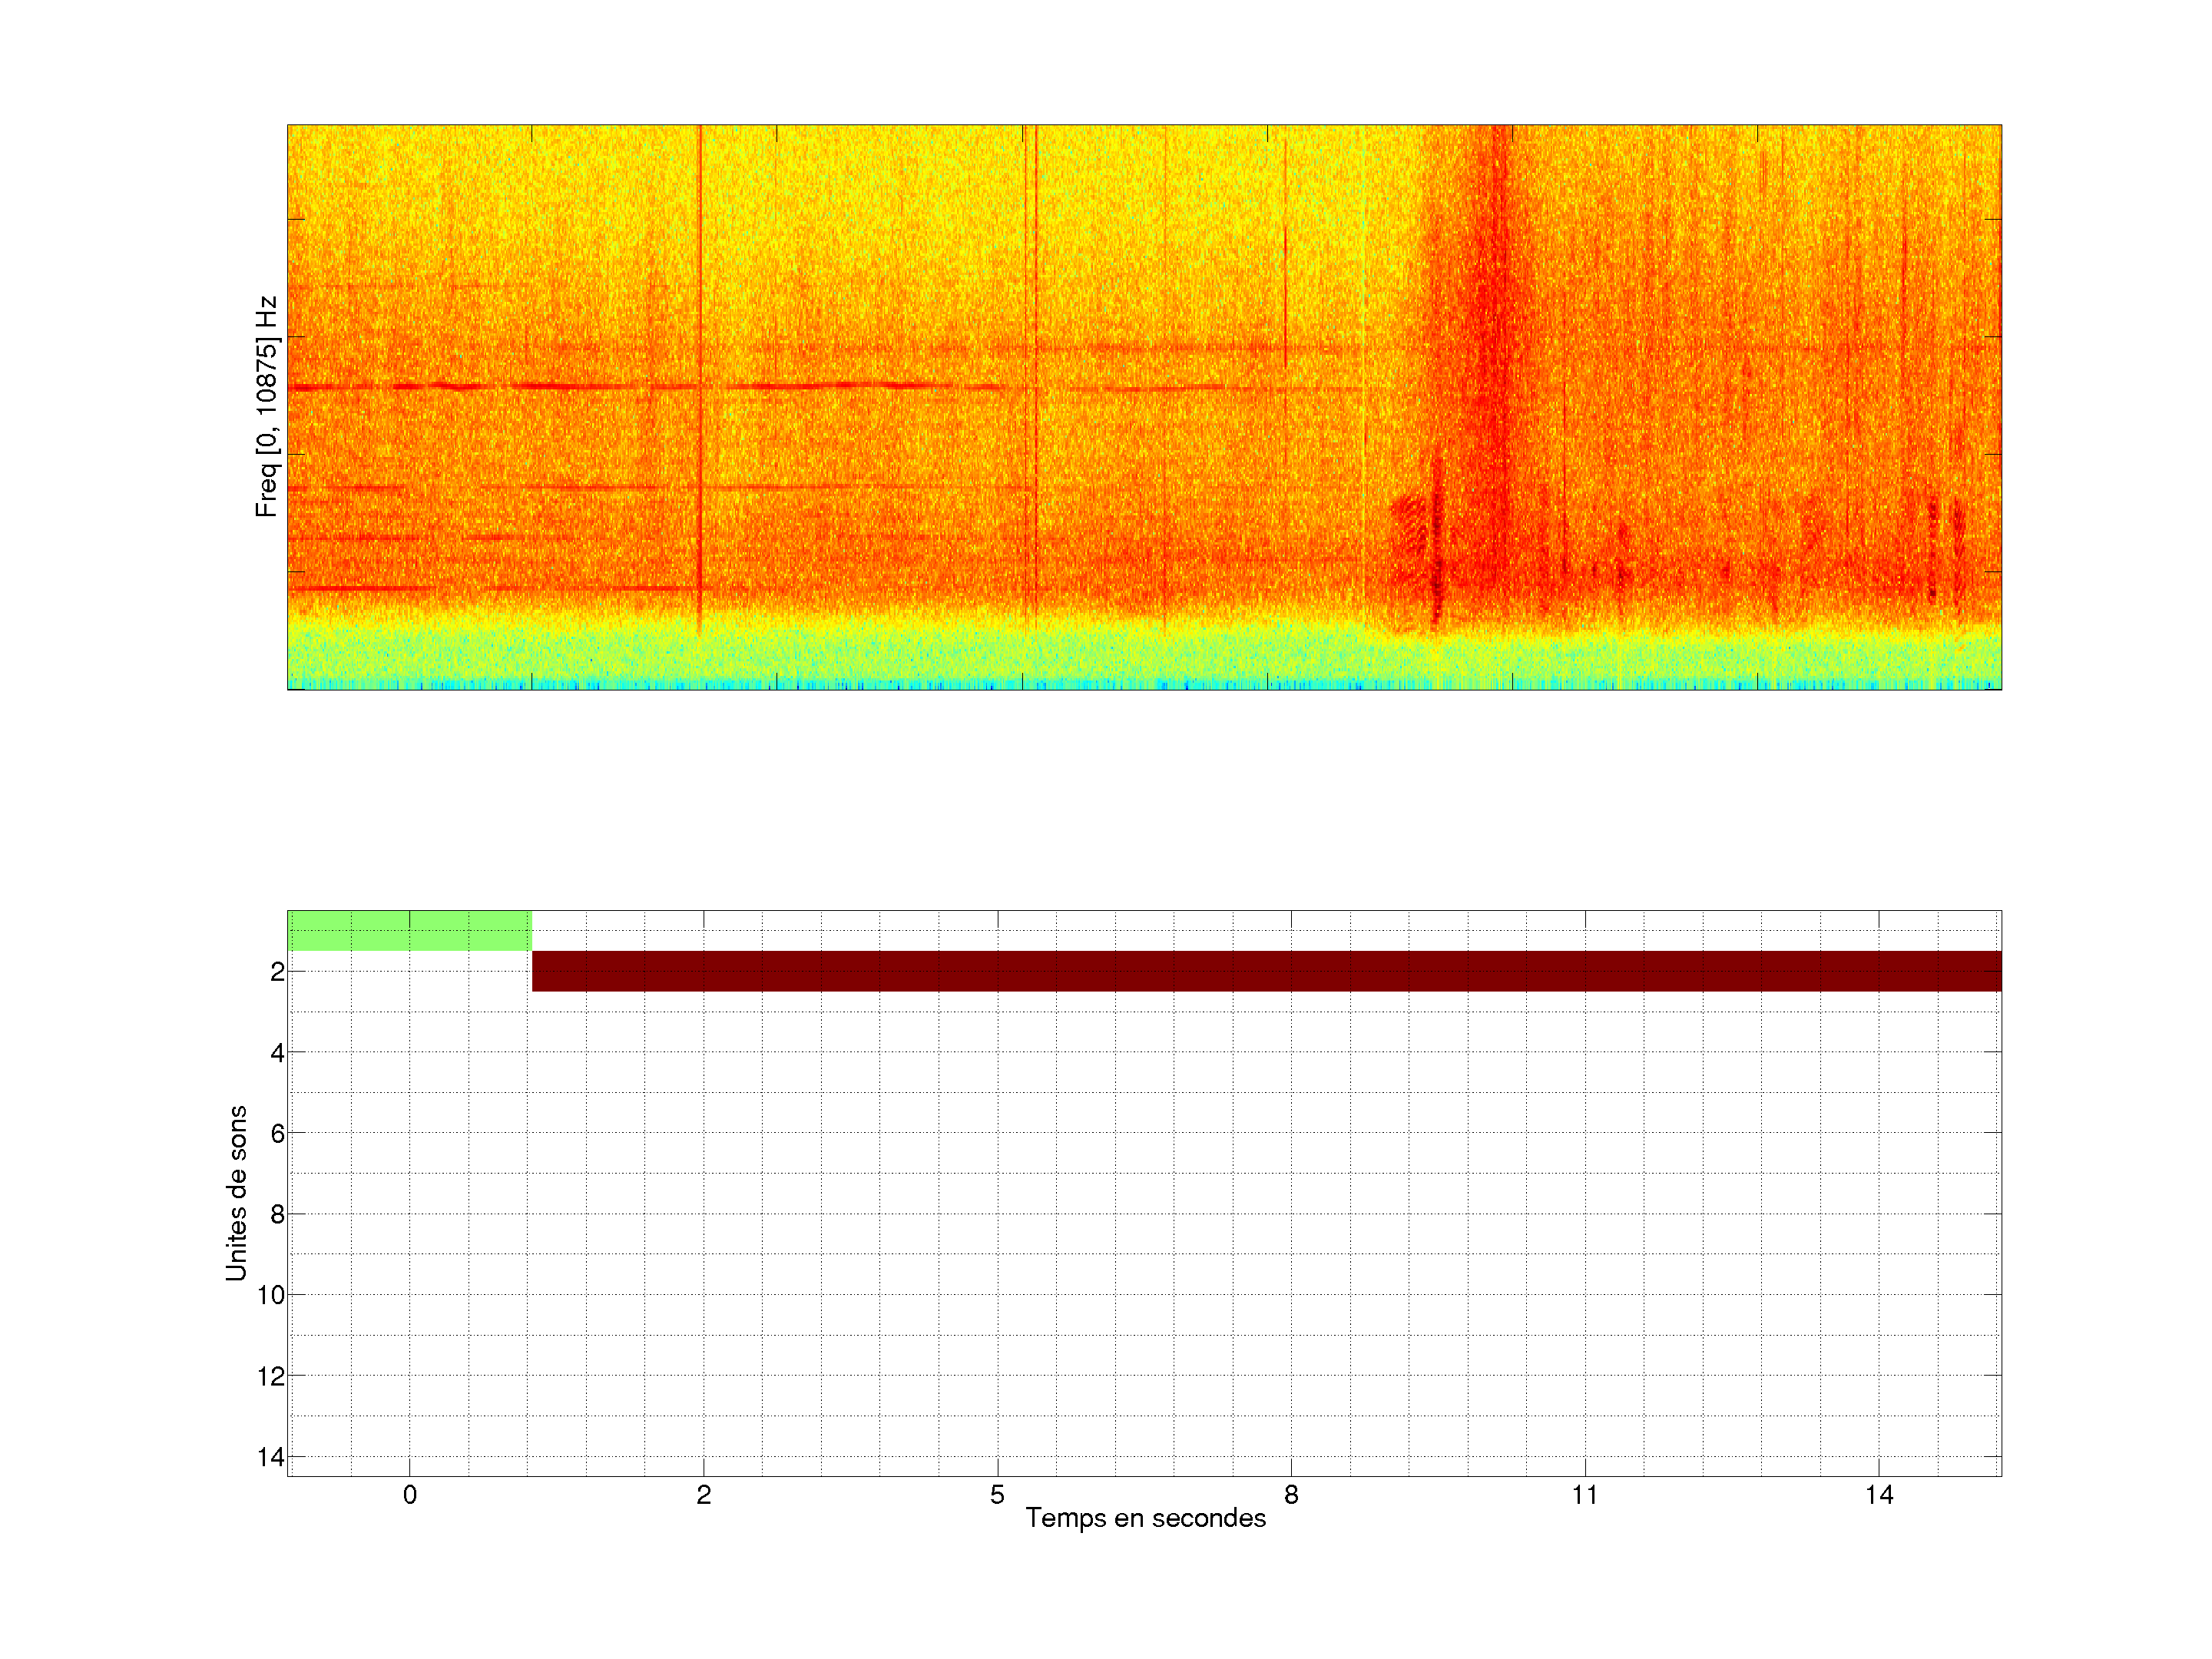2212x1659 pixels.
Task: Click the y-axis tick label '8'
Action: click(x=277, y=1214)
